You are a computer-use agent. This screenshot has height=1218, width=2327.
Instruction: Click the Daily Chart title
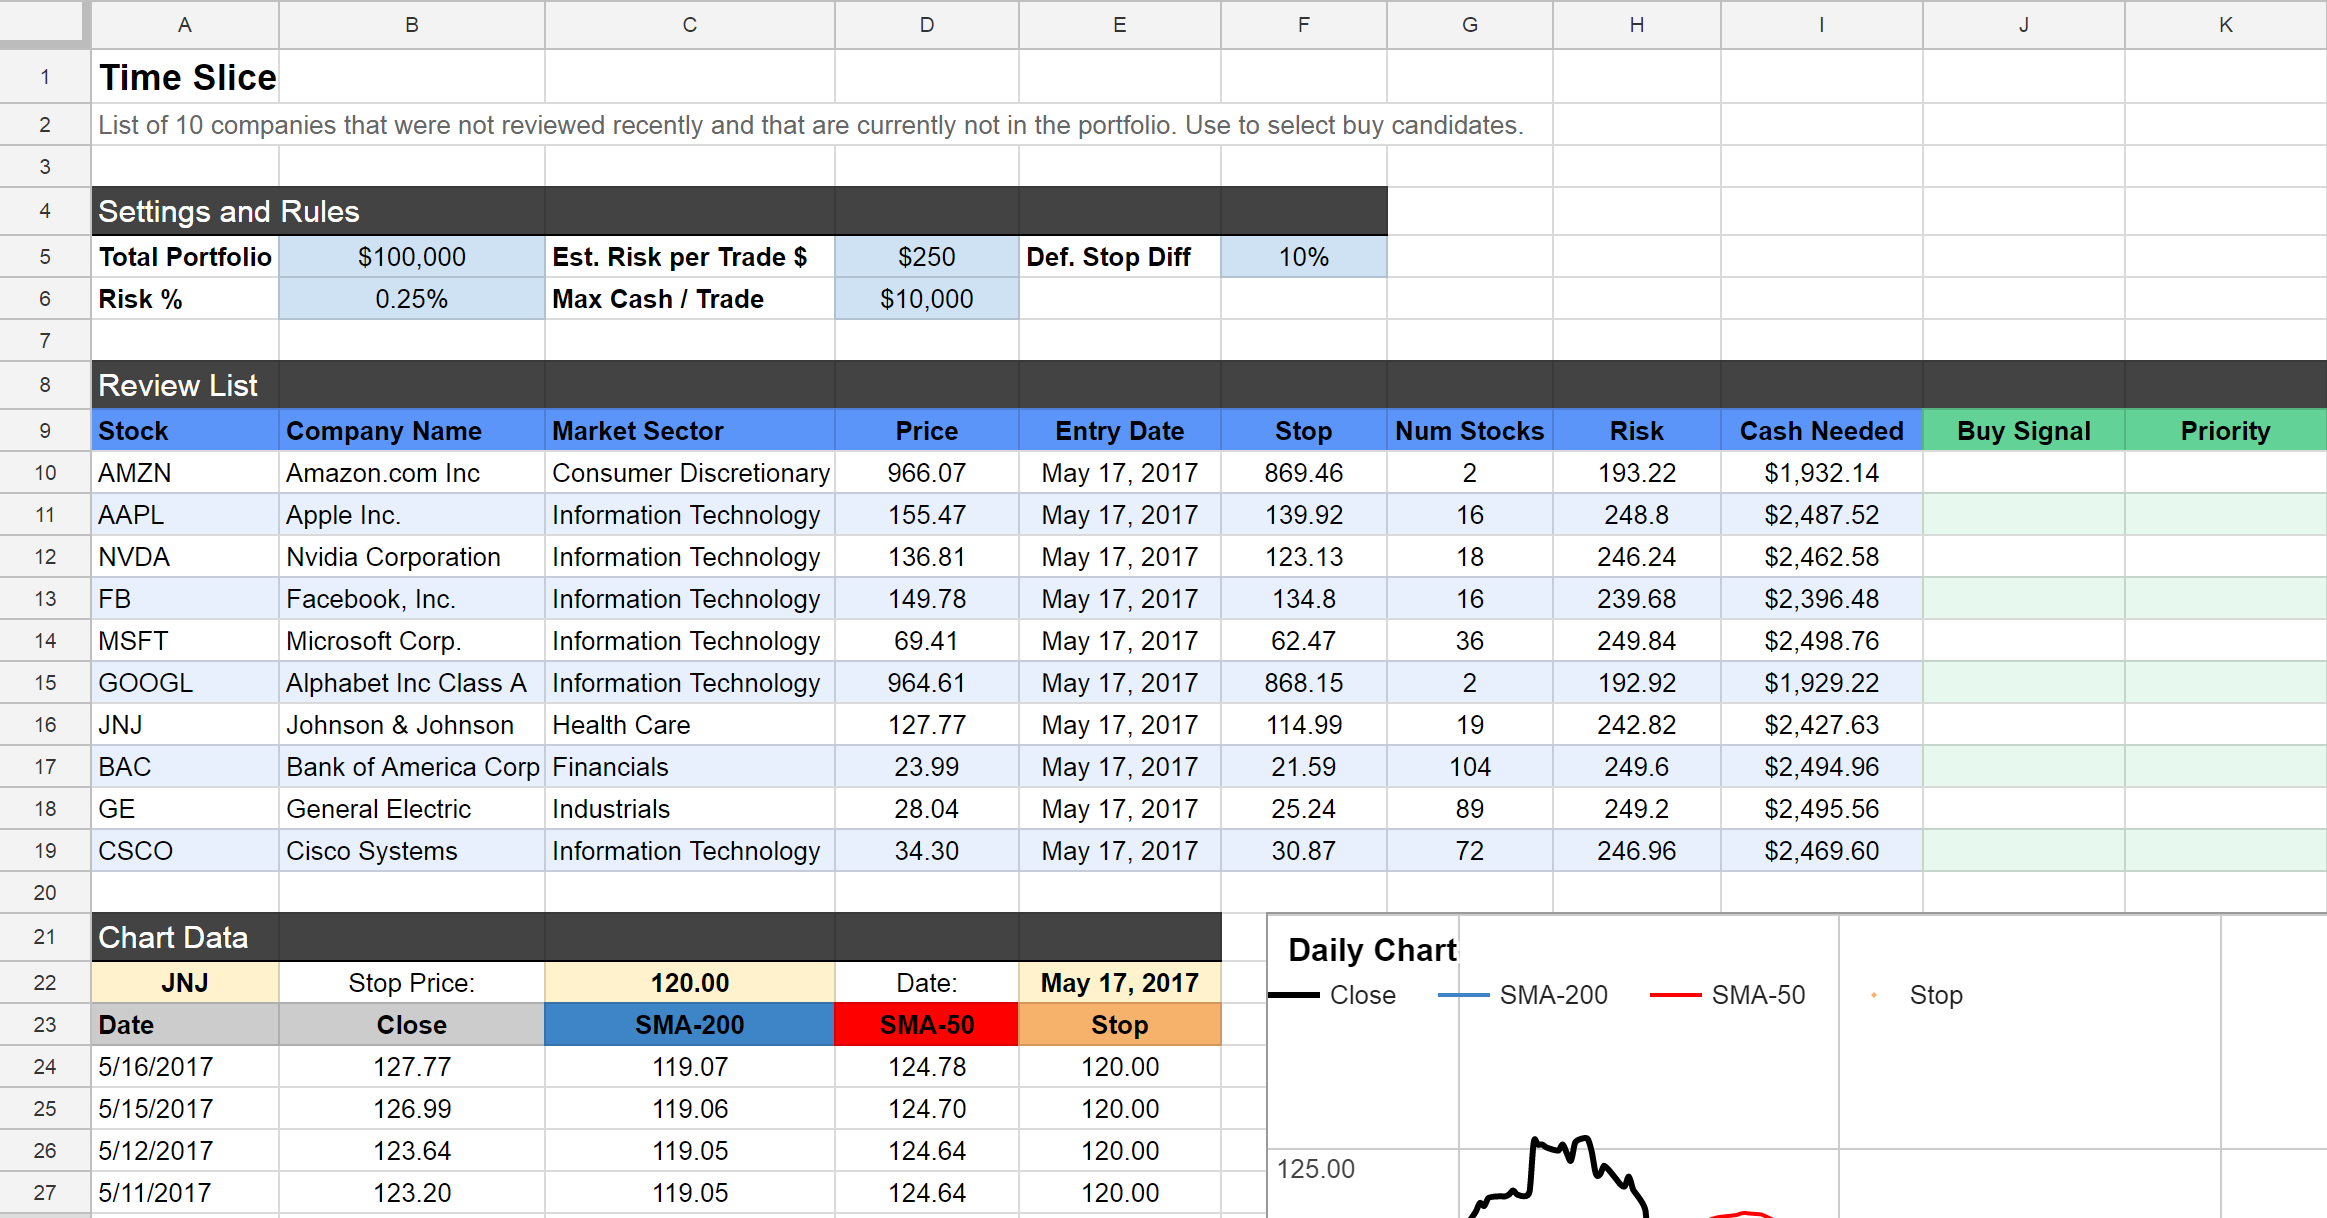tap(1372, 950)
